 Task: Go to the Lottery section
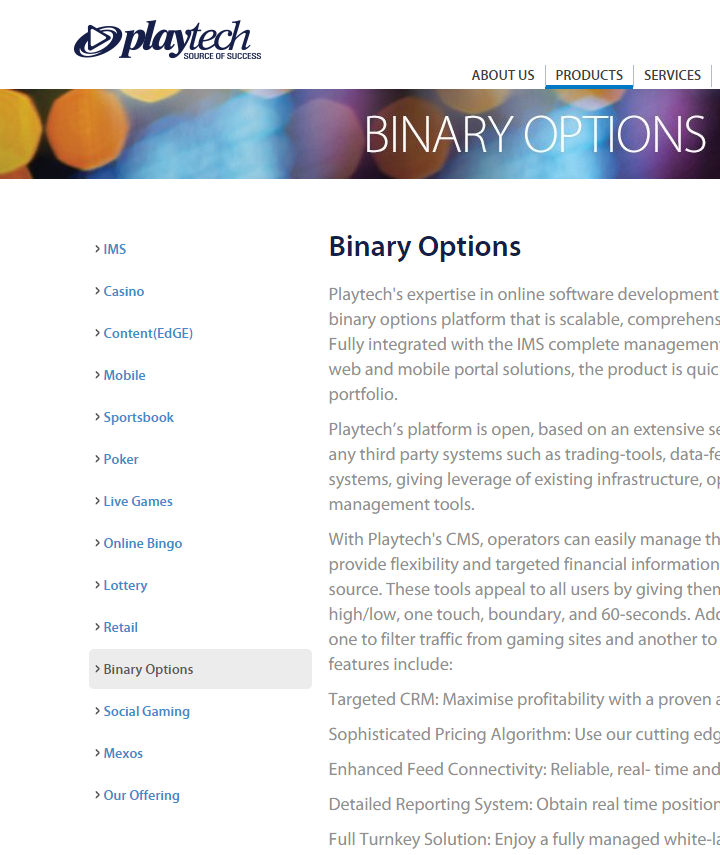coord(125,585)
